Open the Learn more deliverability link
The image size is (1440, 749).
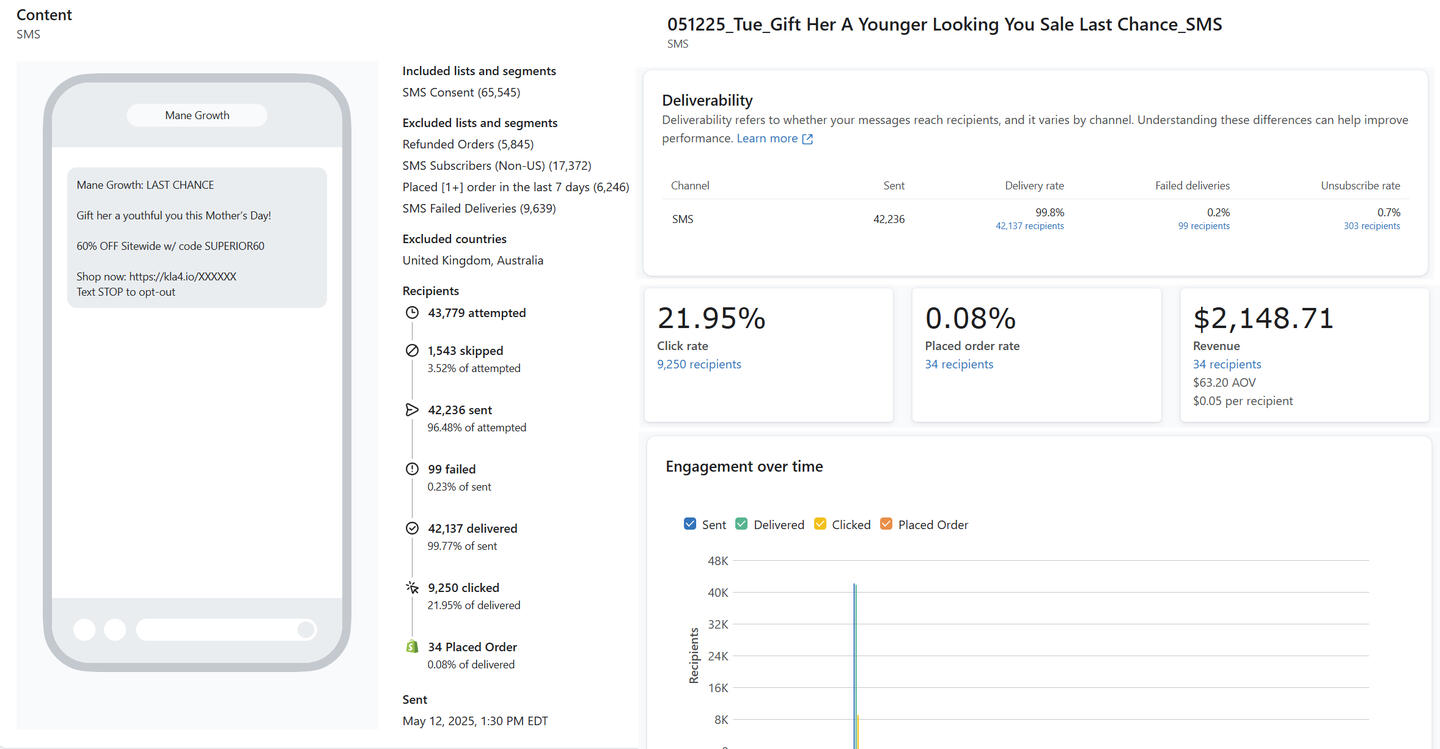click(x=767, y=139)
